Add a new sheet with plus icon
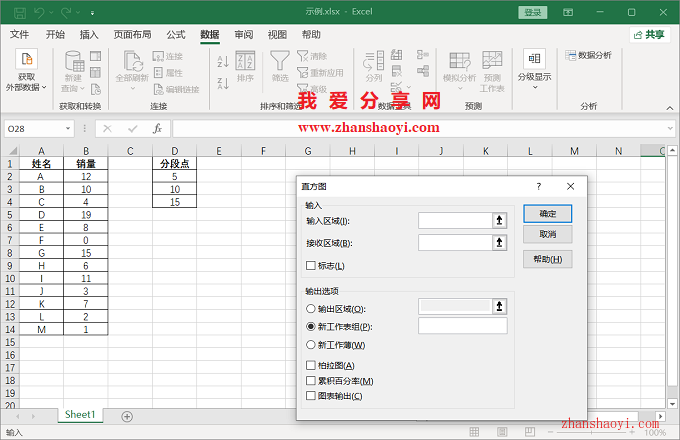 click(127, 417)
